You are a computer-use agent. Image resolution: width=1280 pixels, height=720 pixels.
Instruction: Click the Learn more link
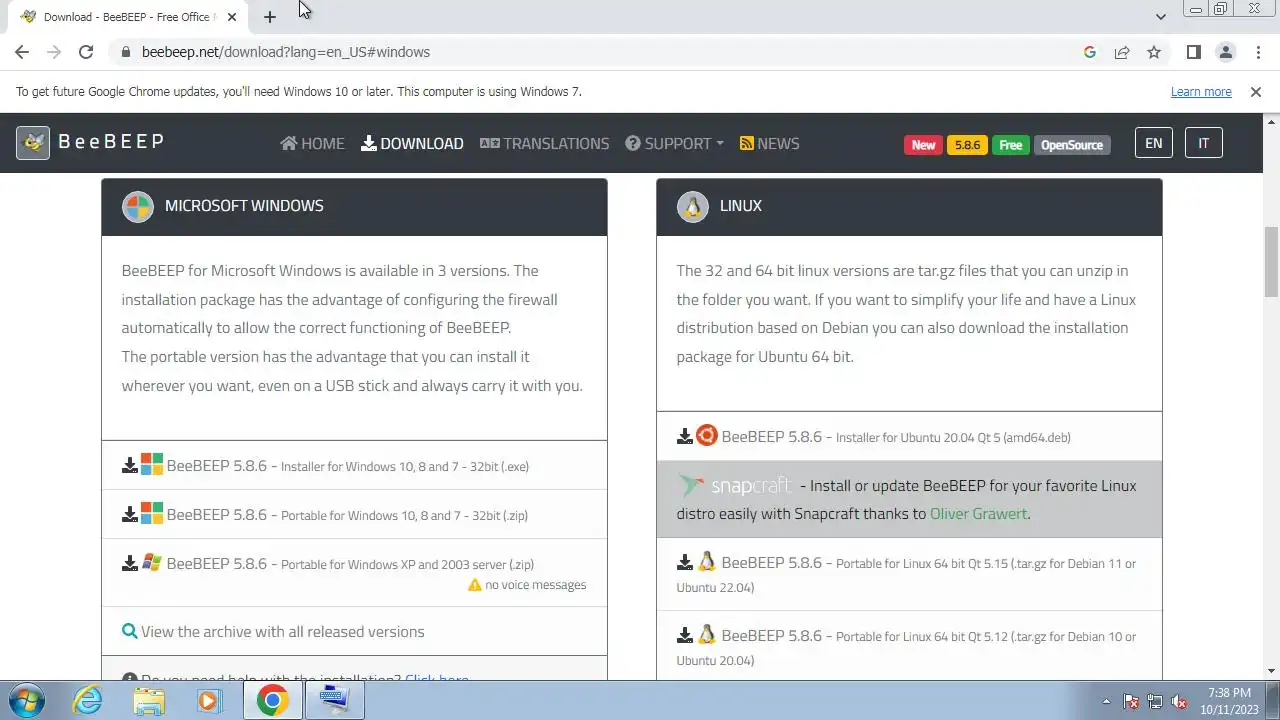point(1201,92)
